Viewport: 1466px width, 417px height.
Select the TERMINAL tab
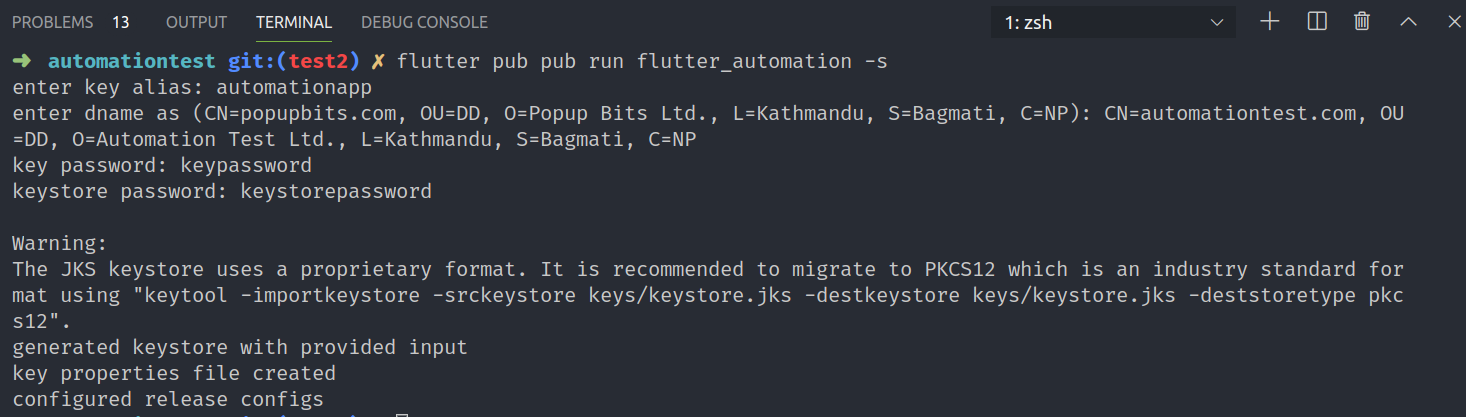click(294, 22)
